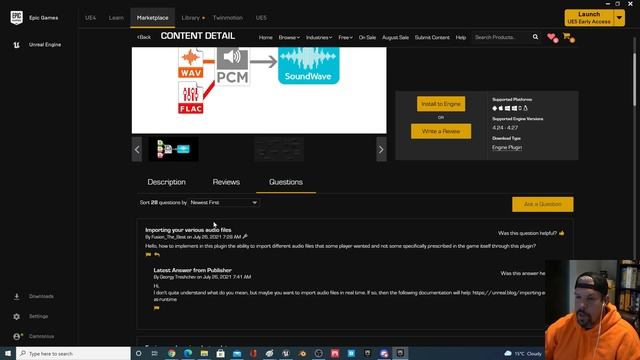Screen dimensions: 640x360
Task: Launch UE5 Early Access
Action: [x=589, y=18]
